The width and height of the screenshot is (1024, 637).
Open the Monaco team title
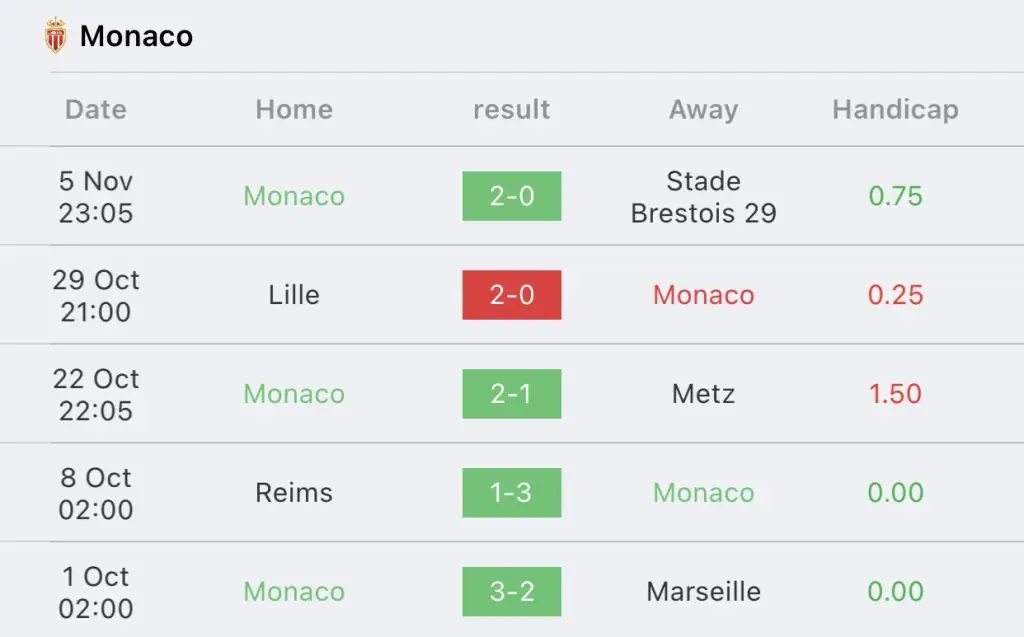point(136,36)
